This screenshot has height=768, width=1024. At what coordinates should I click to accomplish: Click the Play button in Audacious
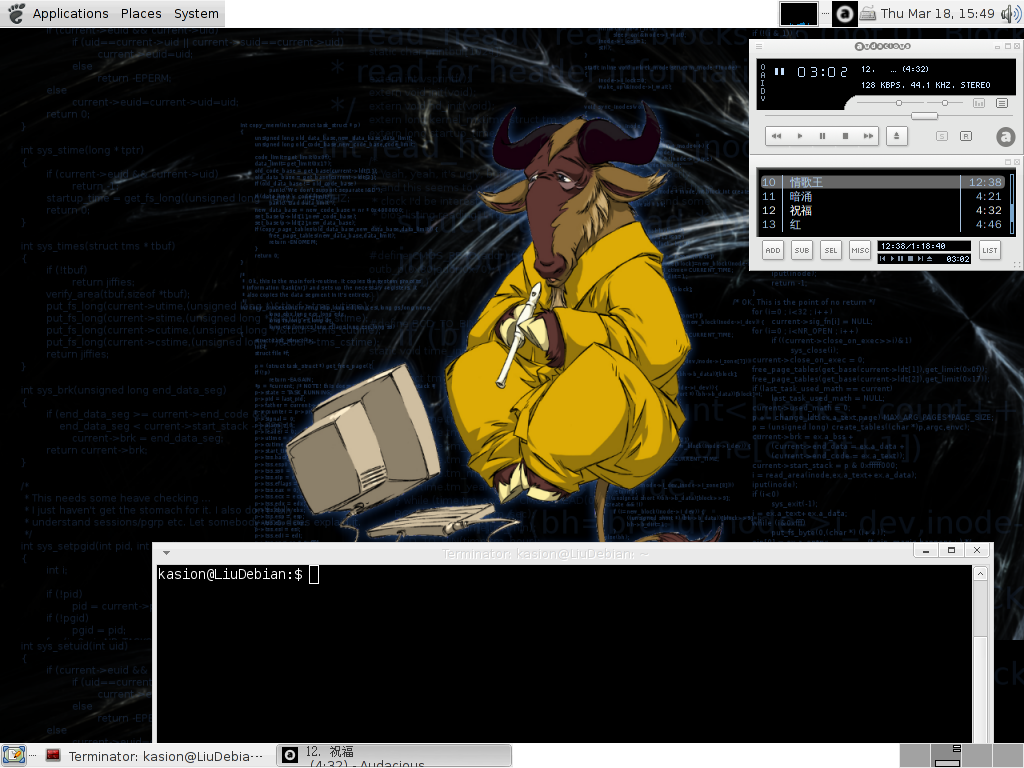[x=799, y=136]
